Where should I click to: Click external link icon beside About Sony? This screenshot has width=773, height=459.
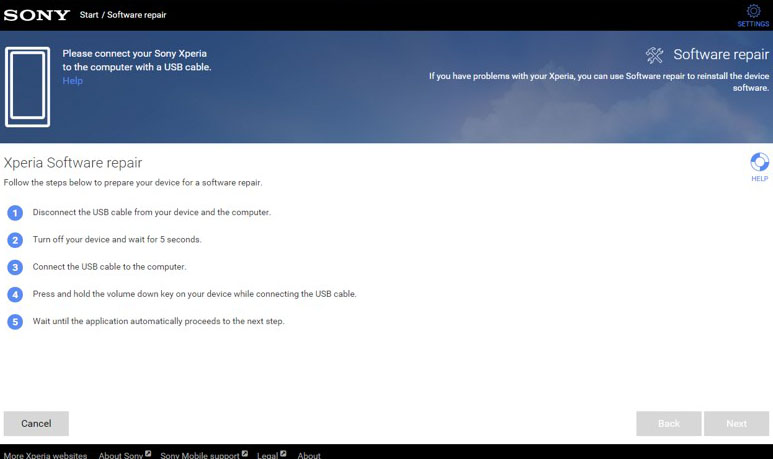point(148,454)
